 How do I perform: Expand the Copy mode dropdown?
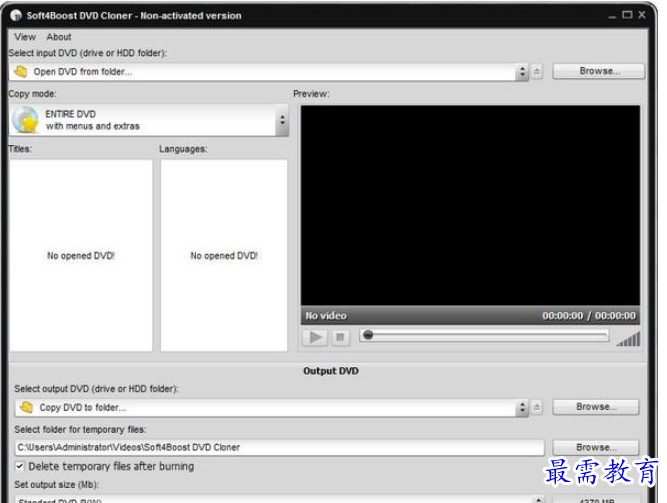(282, 120)
